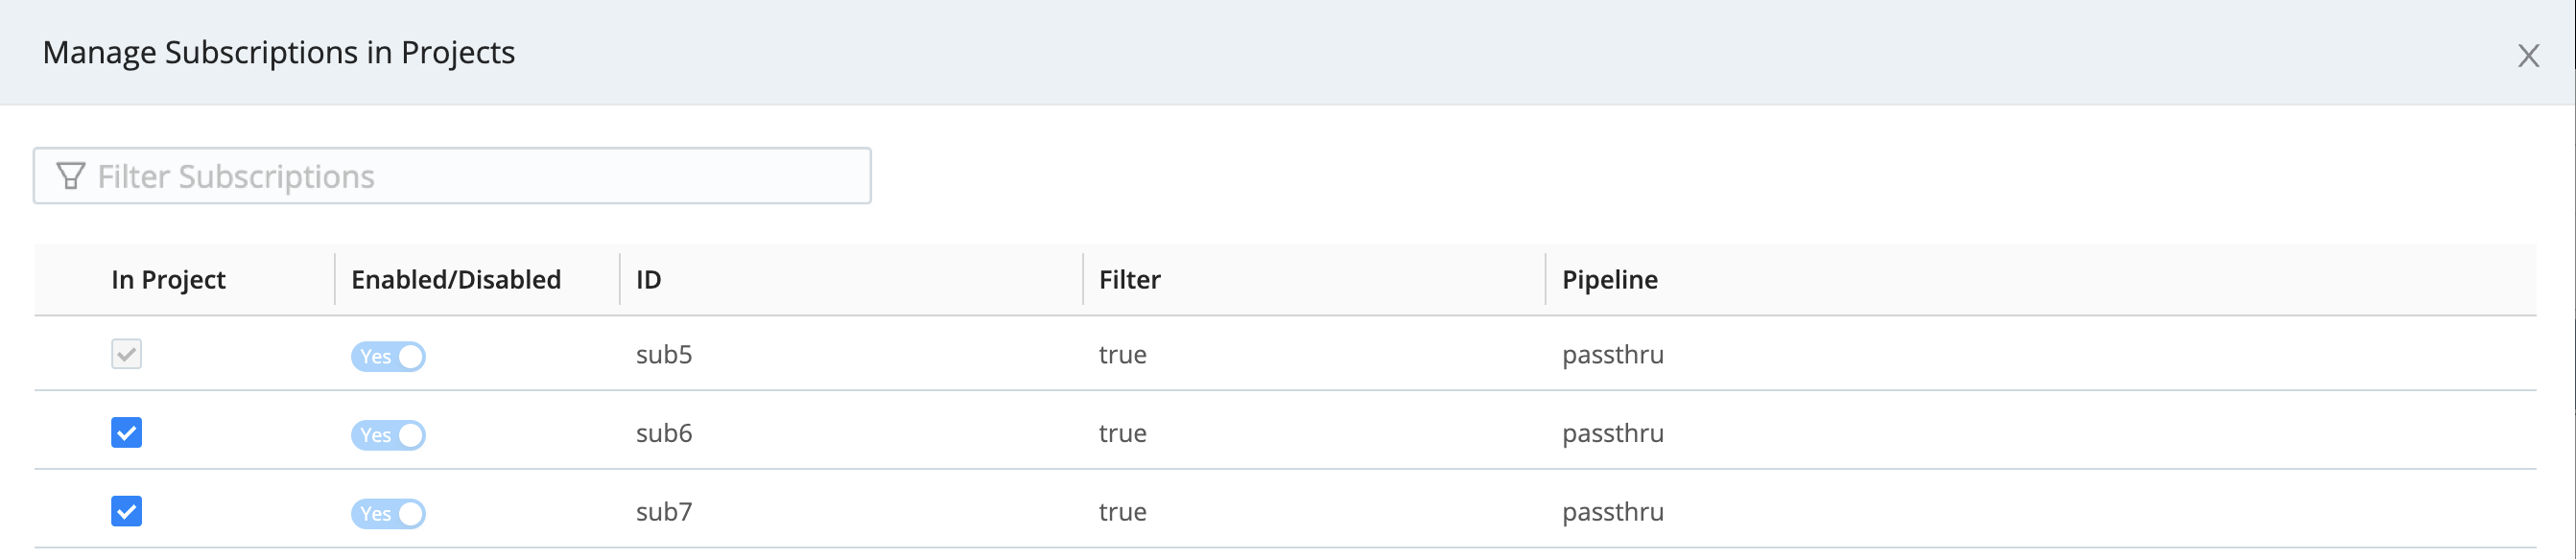2576x559 pixels.
Task: Select the sub6 ID cell
Action: point(664,434)
